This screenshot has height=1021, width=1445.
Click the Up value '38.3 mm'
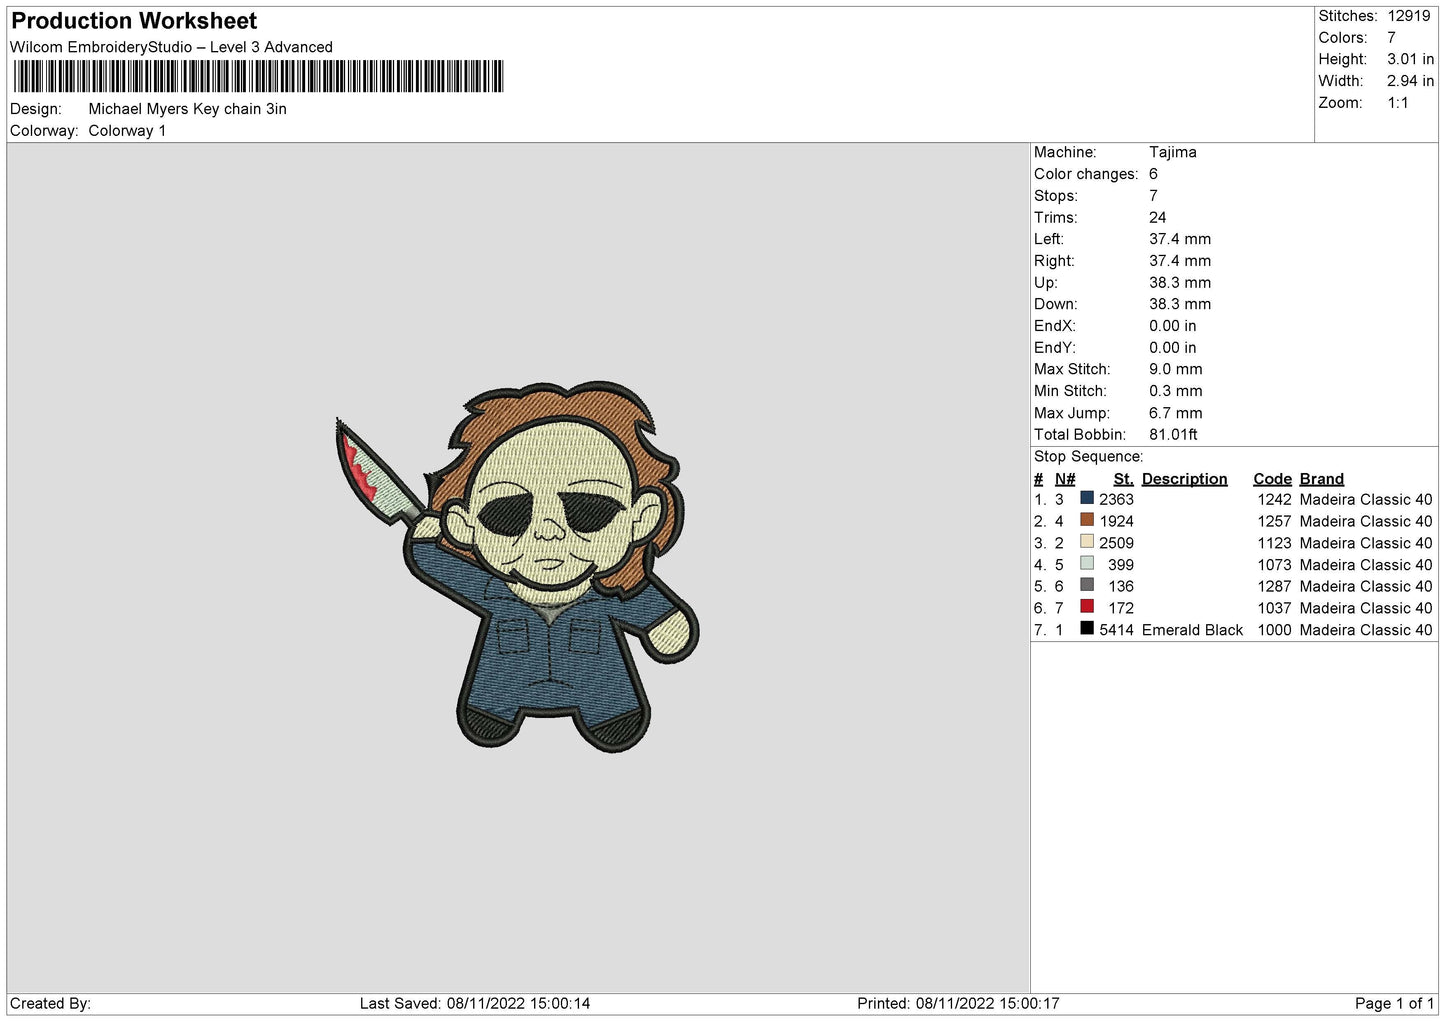point(1180,283)
